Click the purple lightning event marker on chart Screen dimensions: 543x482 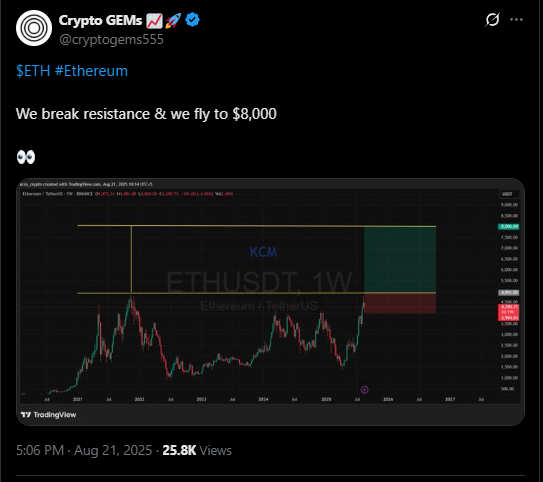(364, 390)
